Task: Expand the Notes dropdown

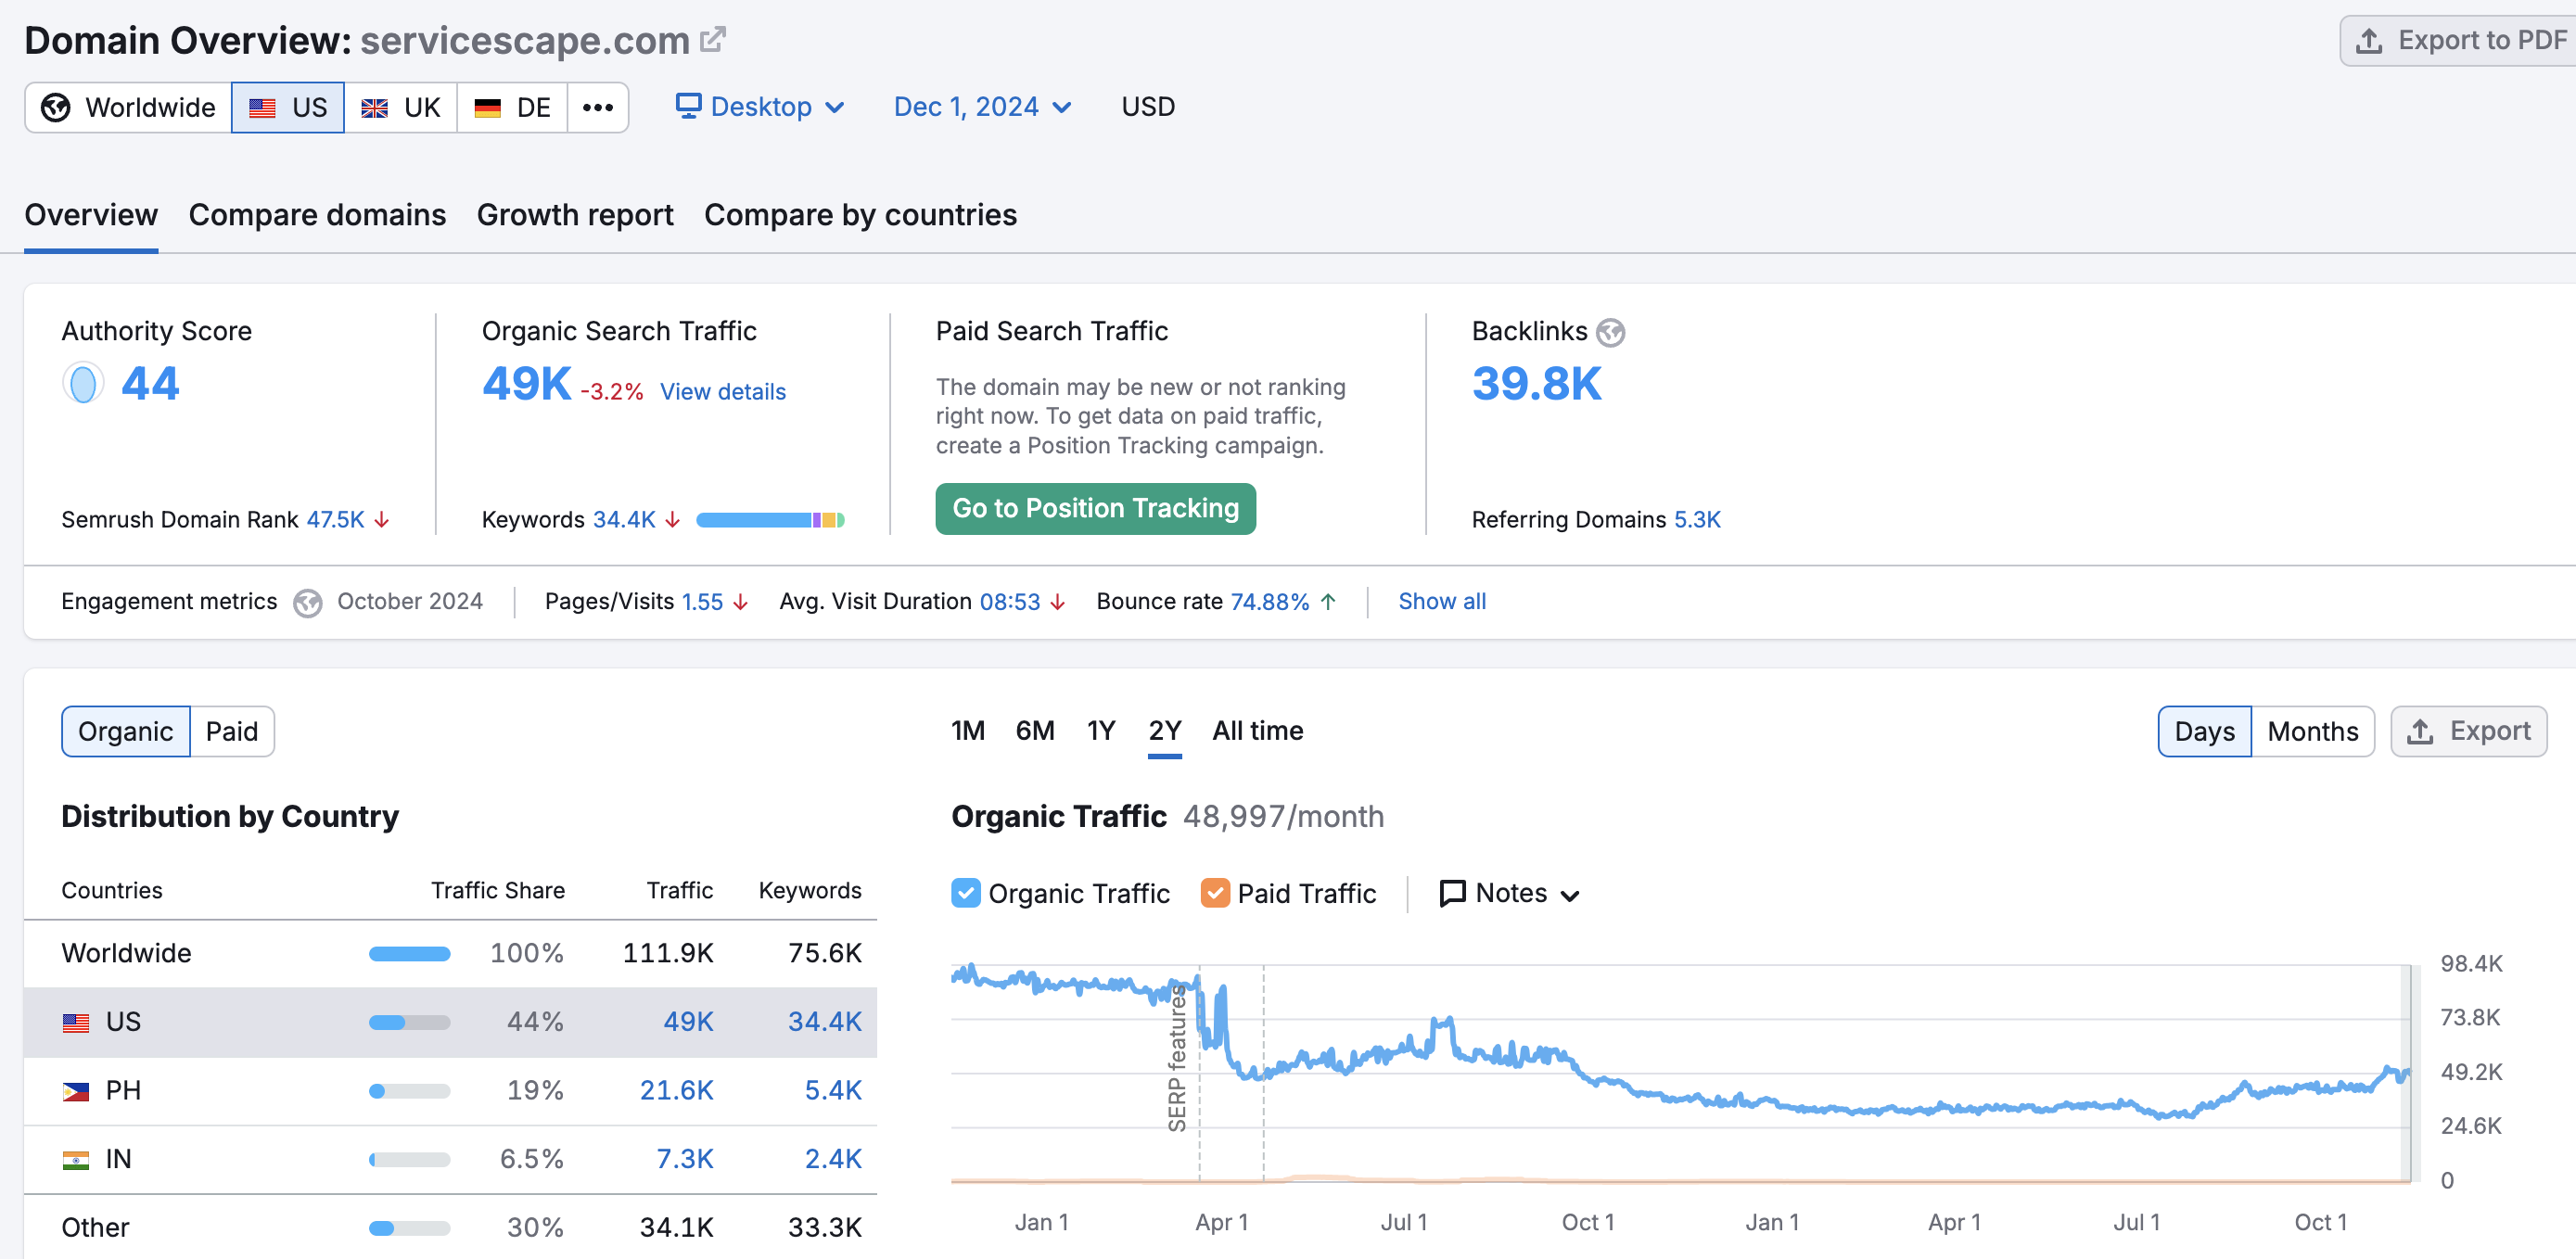Action: (x=1509, y=892)
